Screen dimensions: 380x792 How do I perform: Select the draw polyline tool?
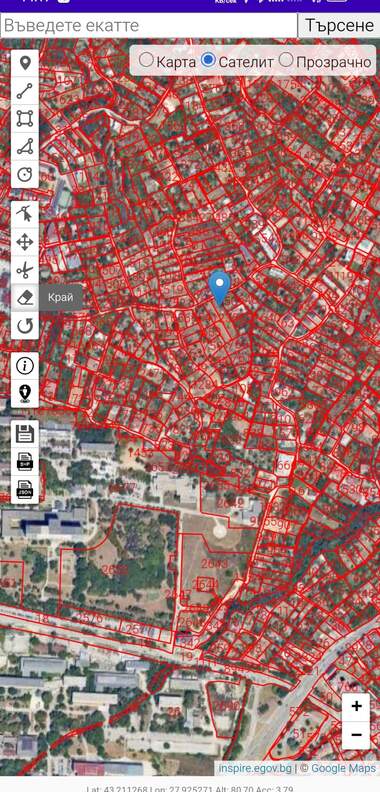click(x=25, y=91)
